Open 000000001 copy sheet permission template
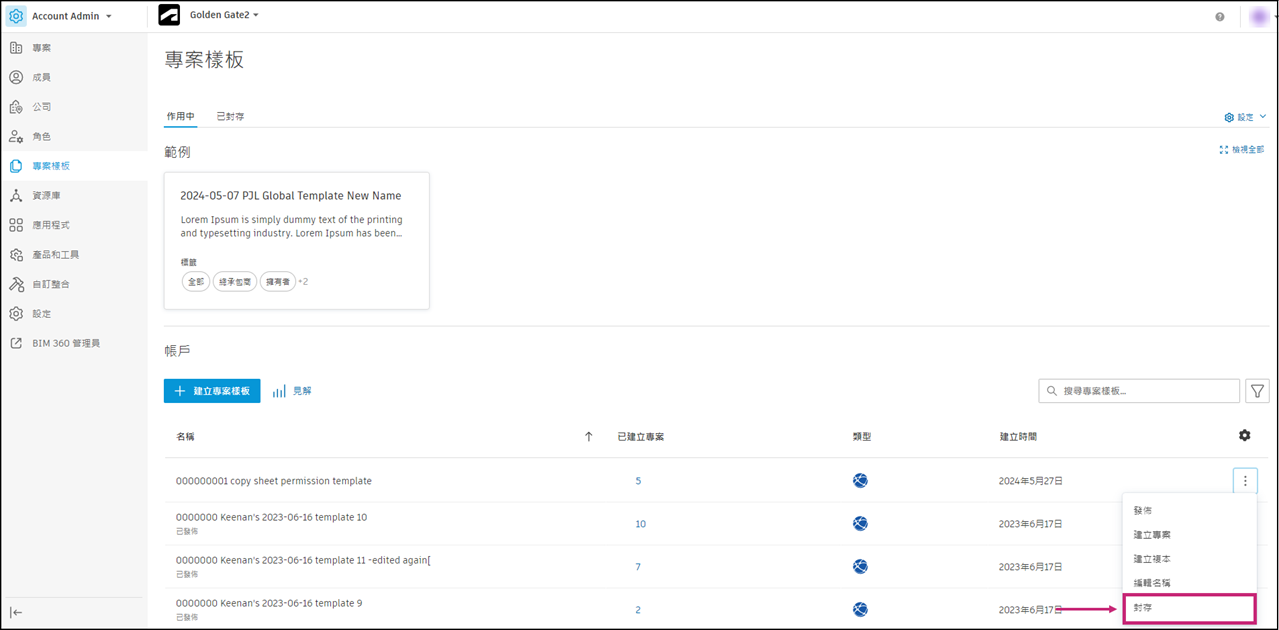This screenshot has width=1279, height=630. pyautogui.click(x=274, y=481)
